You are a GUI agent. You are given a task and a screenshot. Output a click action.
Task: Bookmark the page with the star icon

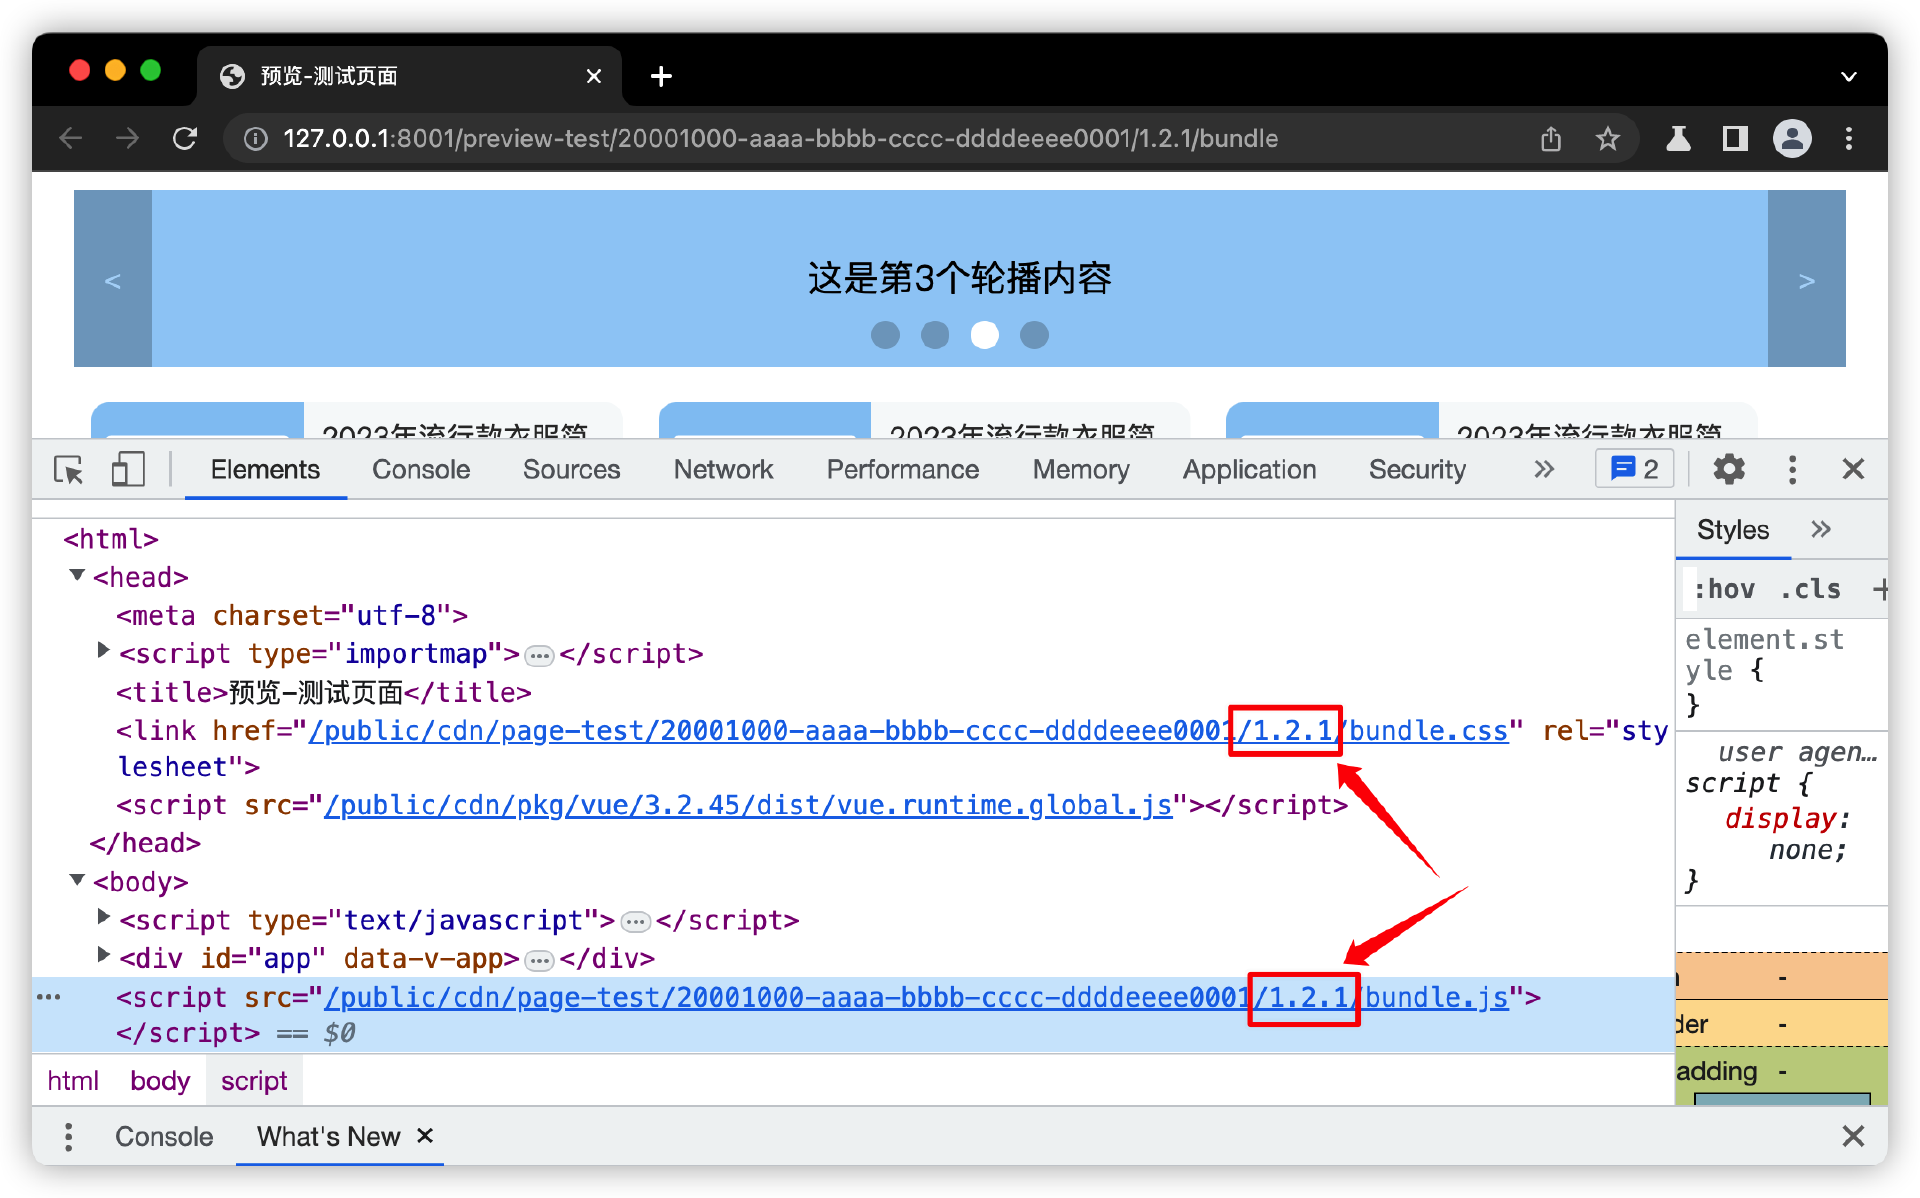tap(1607, 138)
